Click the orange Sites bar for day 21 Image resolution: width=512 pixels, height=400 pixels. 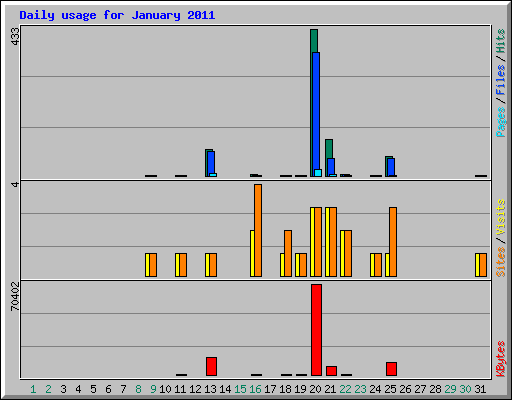coord(333,242)
